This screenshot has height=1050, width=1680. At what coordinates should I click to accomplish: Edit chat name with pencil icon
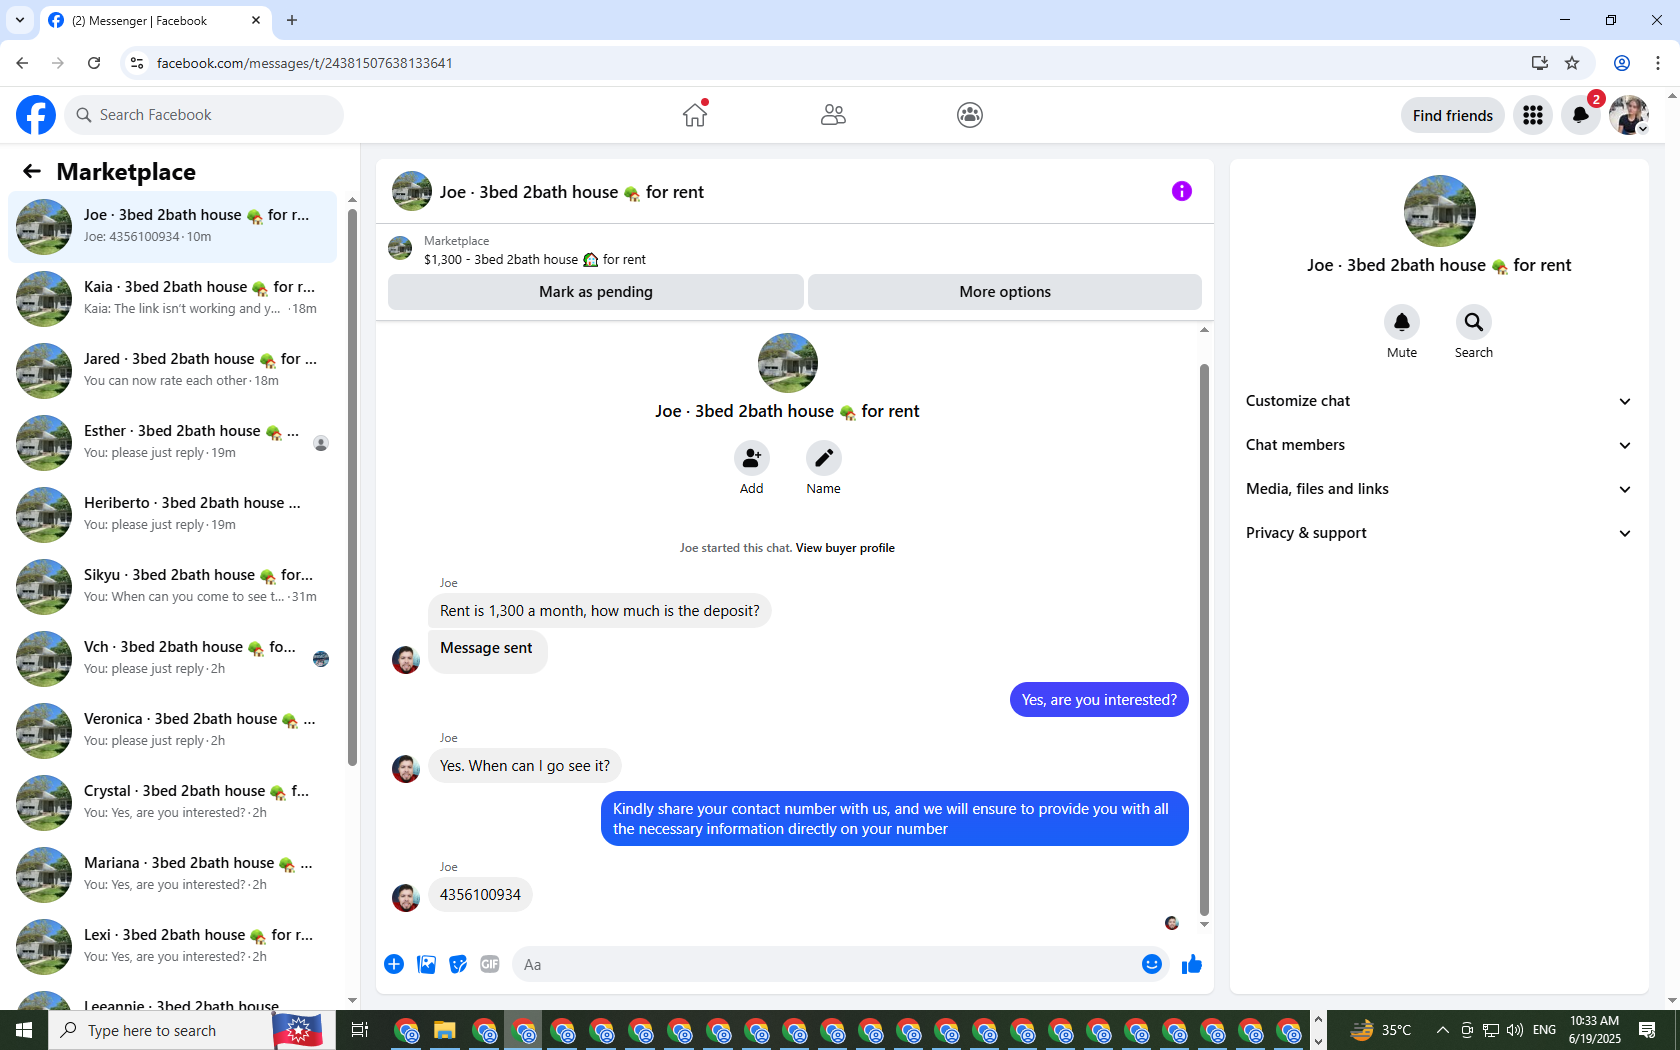pos(824,458)
